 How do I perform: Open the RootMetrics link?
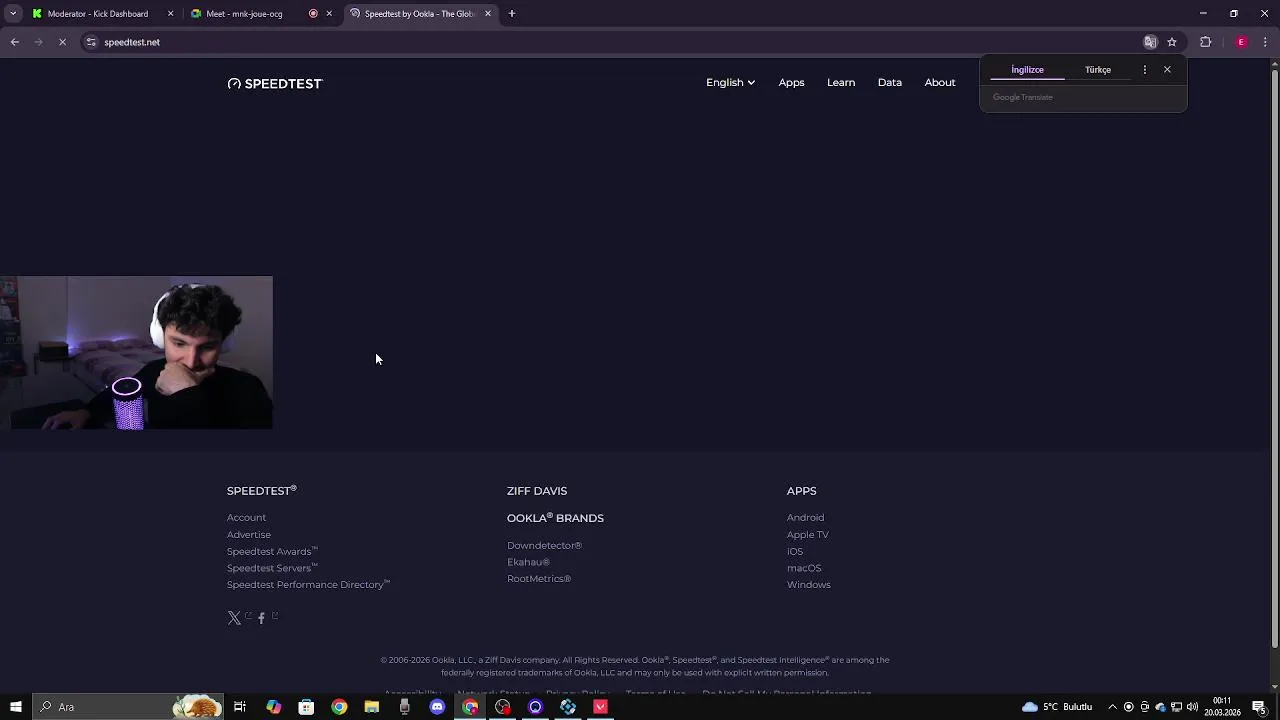(x=539, y=578)
